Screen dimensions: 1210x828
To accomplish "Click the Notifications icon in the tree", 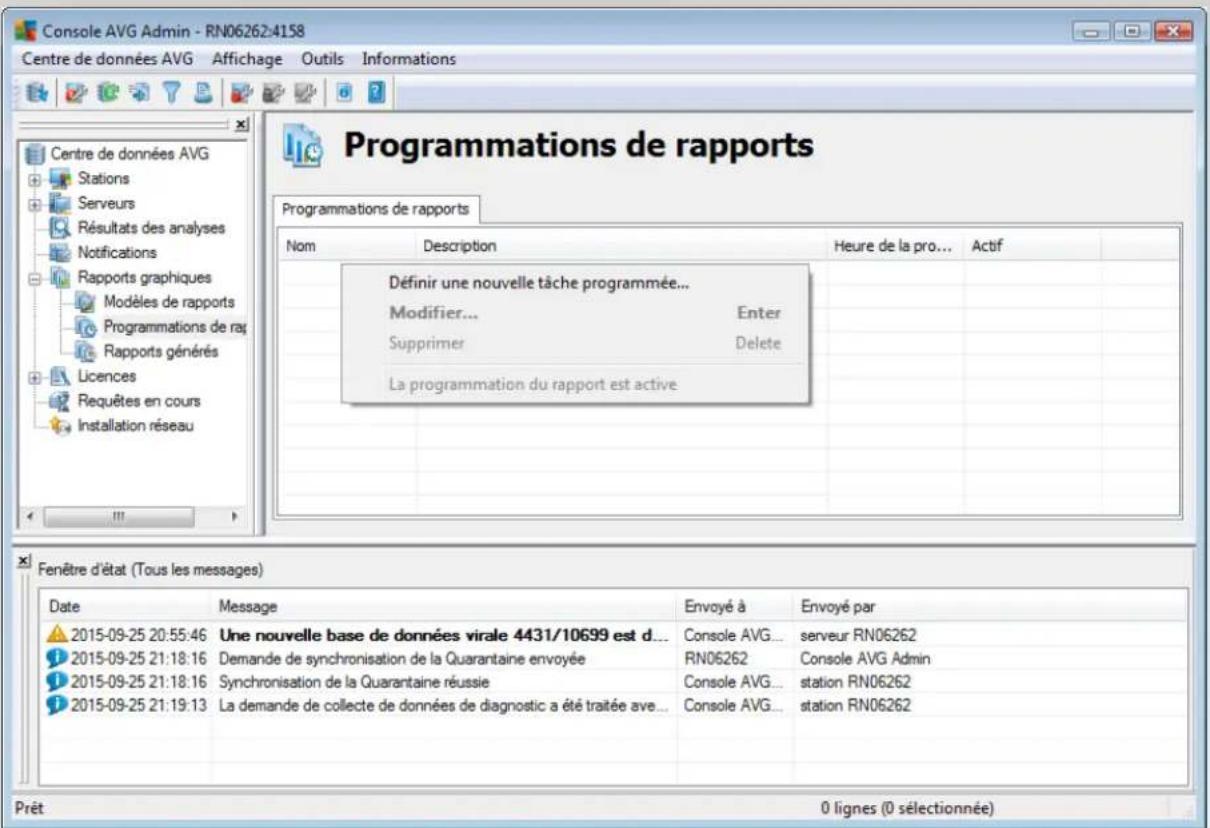I will pos(62,253).
